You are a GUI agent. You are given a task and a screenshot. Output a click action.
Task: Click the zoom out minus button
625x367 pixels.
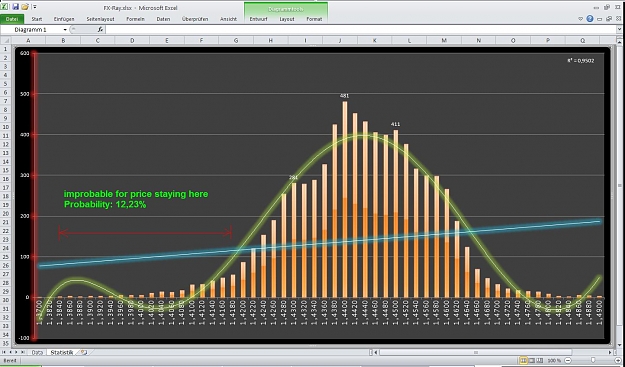pos(568,361)
